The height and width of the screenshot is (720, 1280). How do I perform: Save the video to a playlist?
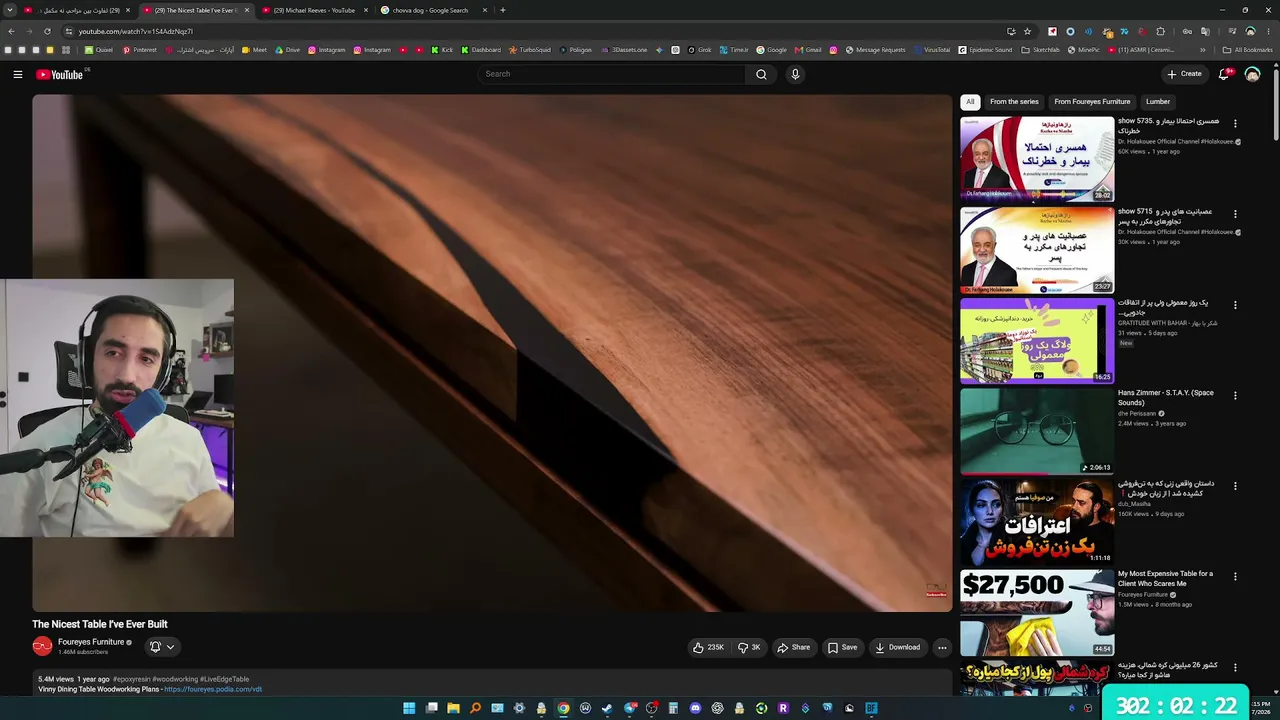[842, 647]
